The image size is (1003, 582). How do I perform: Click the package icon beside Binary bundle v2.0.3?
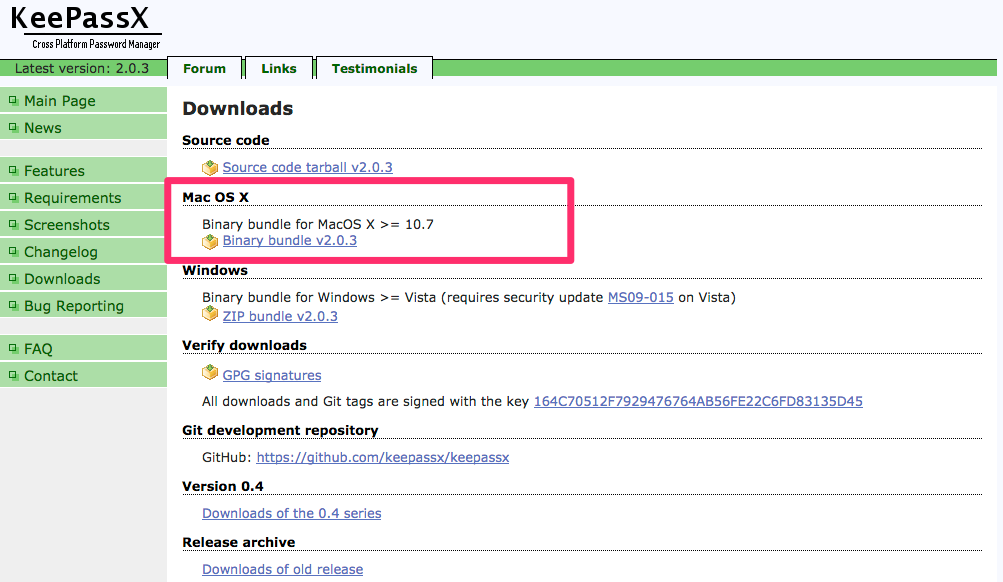tap(210, 242)
